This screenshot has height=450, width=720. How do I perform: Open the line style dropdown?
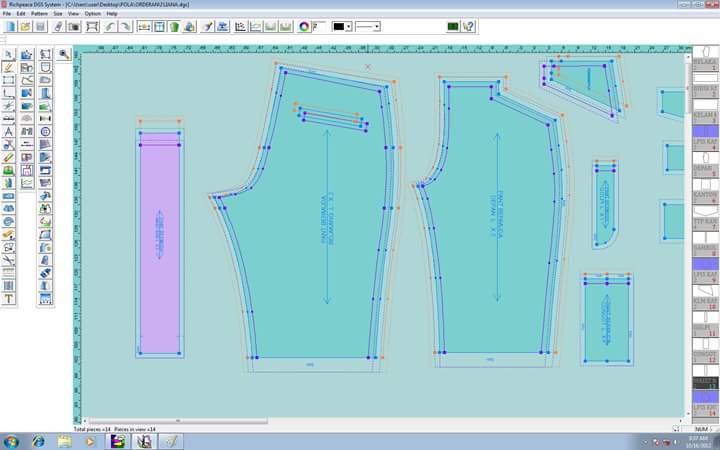pyautogui.click(x=368, y=27)
